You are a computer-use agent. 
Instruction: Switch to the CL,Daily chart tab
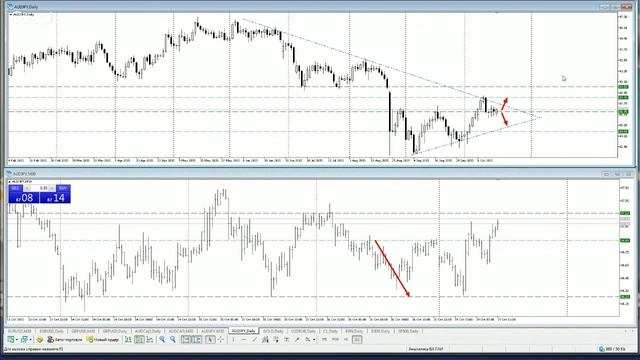pyautogui.click(x=331, y=331)
